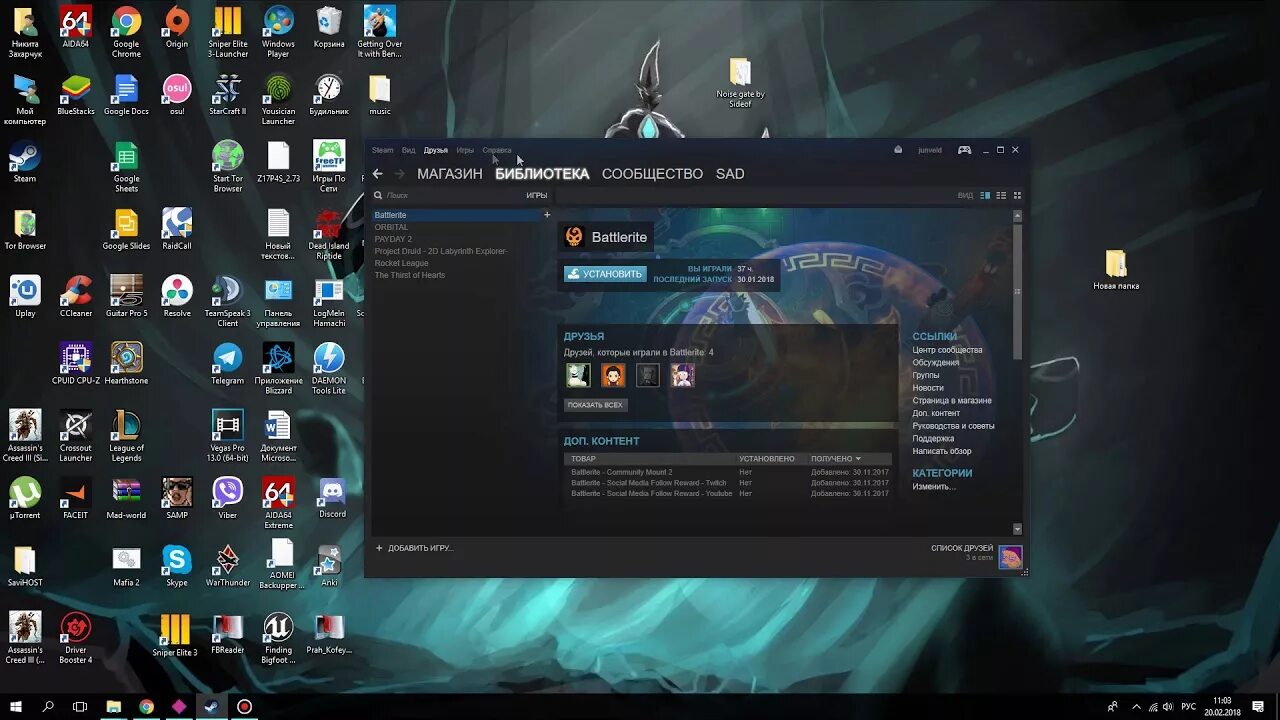Open the Steam menu

pos(382,150)
